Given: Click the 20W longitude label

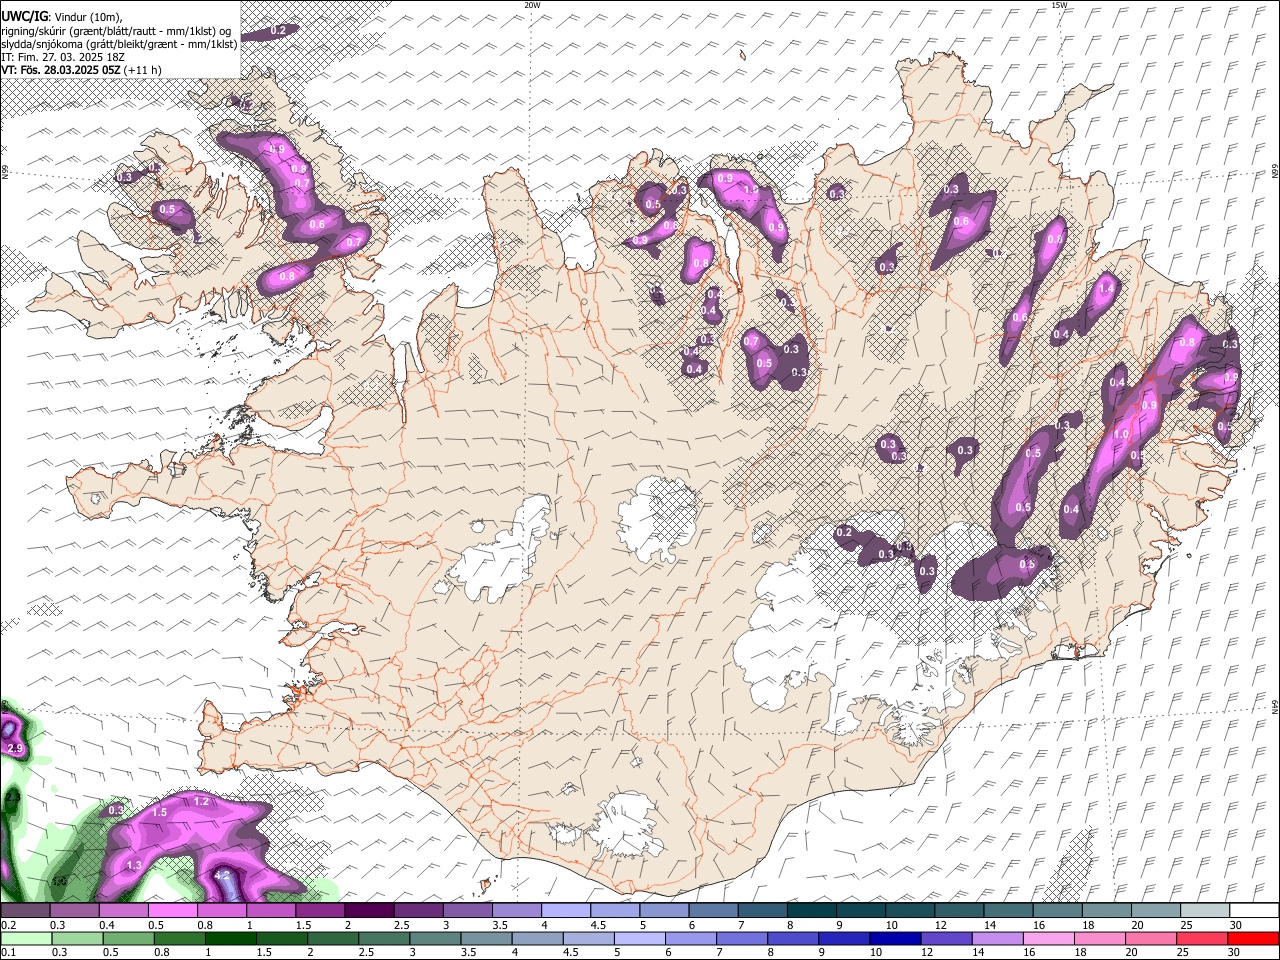Looking at the screenshot, I should pos(532,5).
